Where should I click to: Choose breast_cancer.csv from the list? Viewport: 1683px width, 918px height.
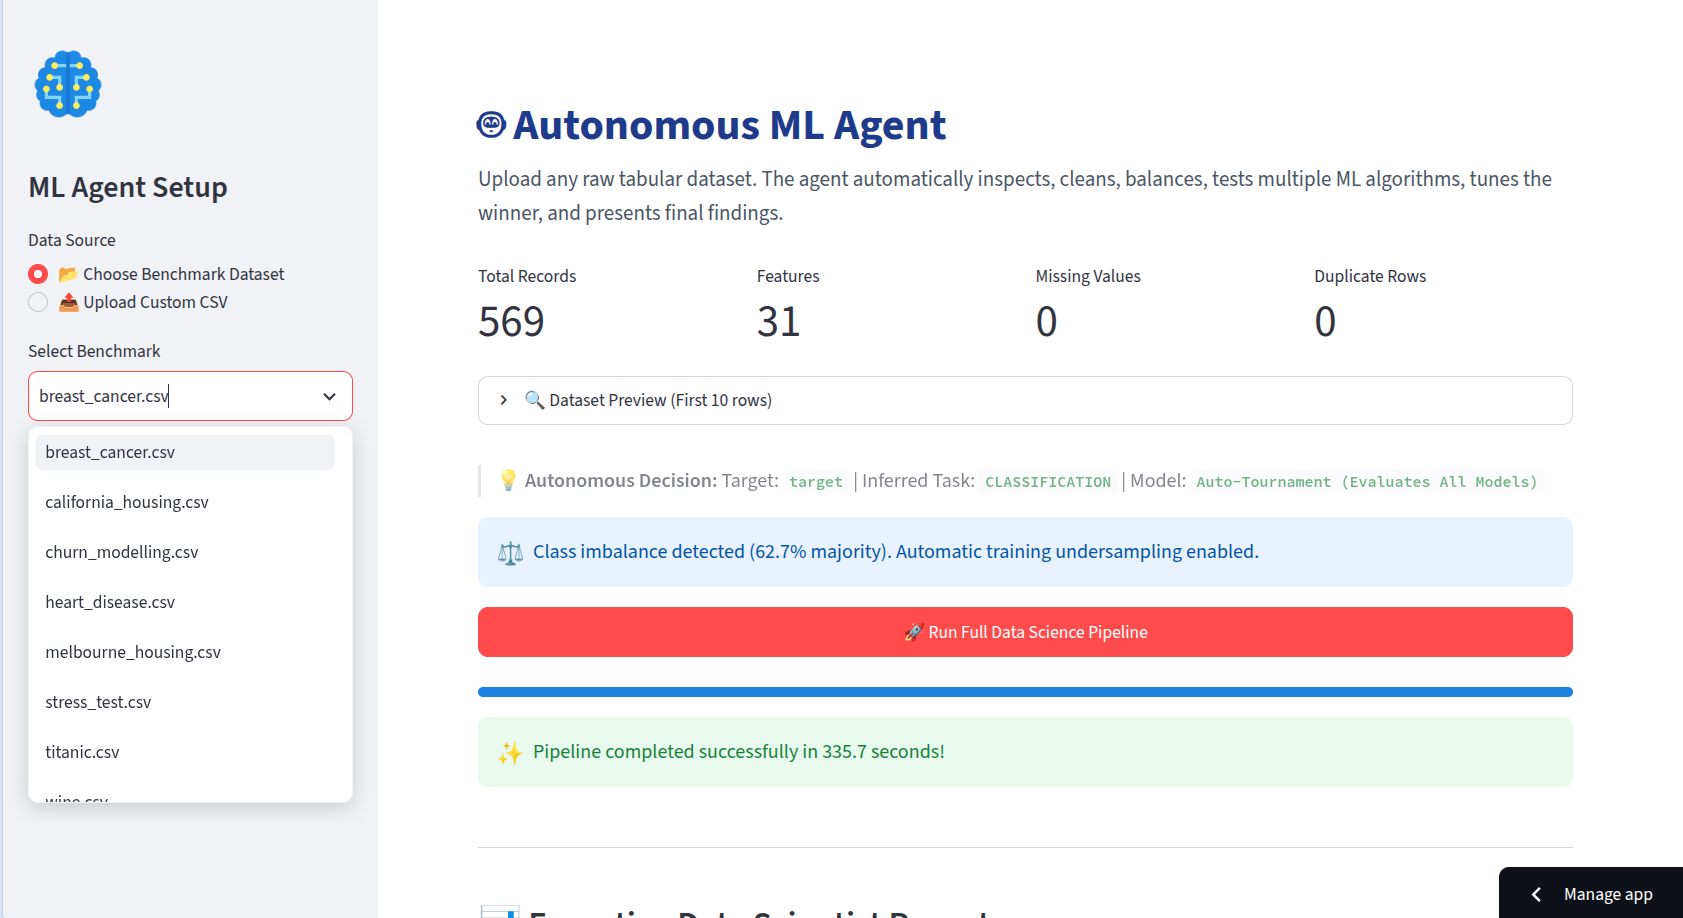(x=185, y=452)
